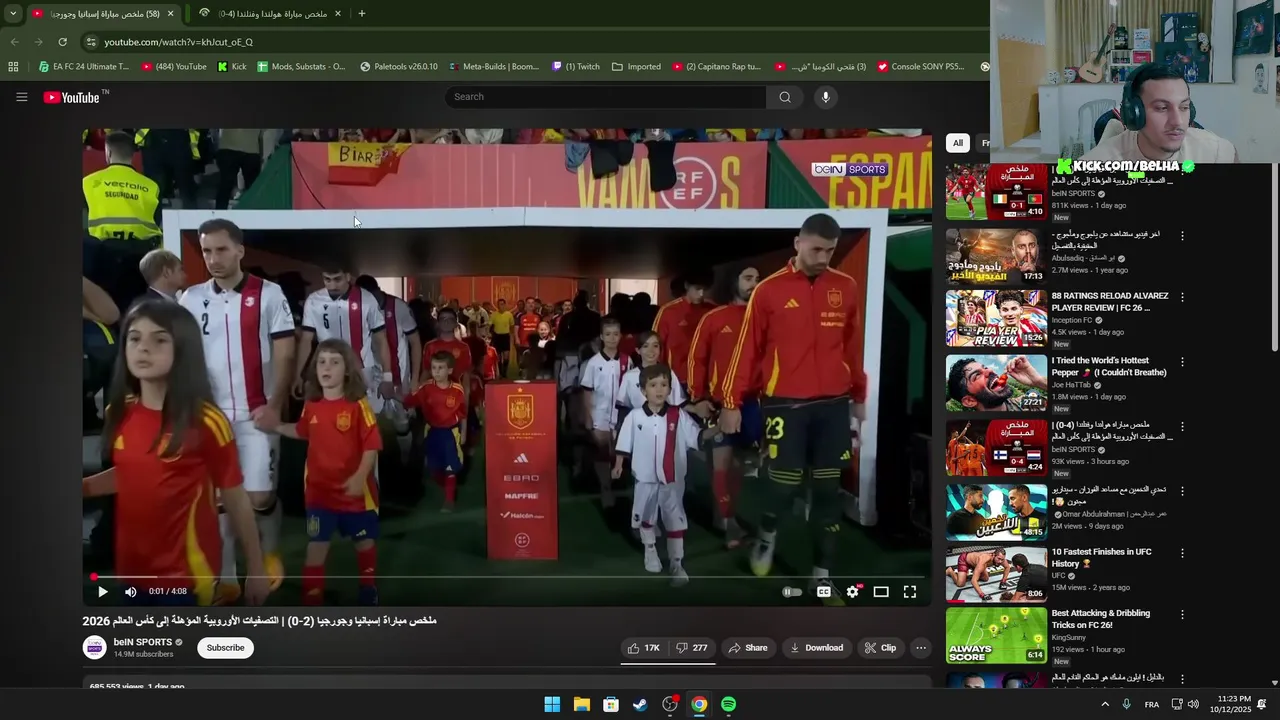The height and width of the screenshot is (720, 1280).
Task: Show hidden system tray icons
Action: pyautogui.click(x=1105, y=704)
